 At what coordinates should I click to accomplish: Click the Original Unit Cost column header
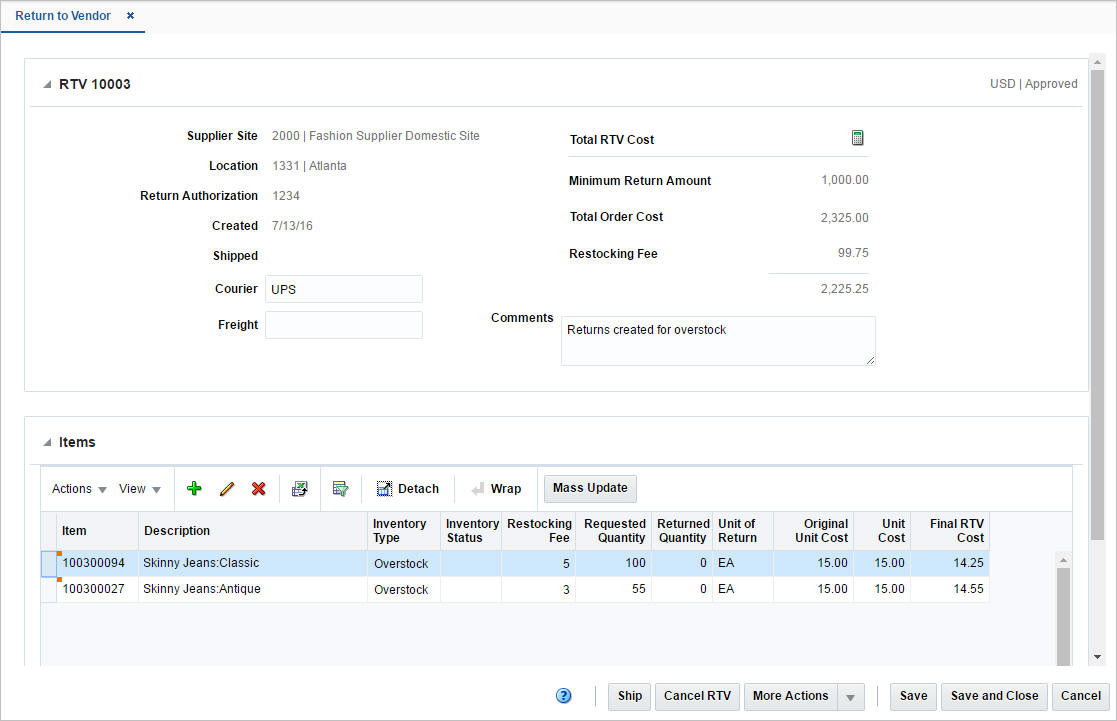click(814, 531)
